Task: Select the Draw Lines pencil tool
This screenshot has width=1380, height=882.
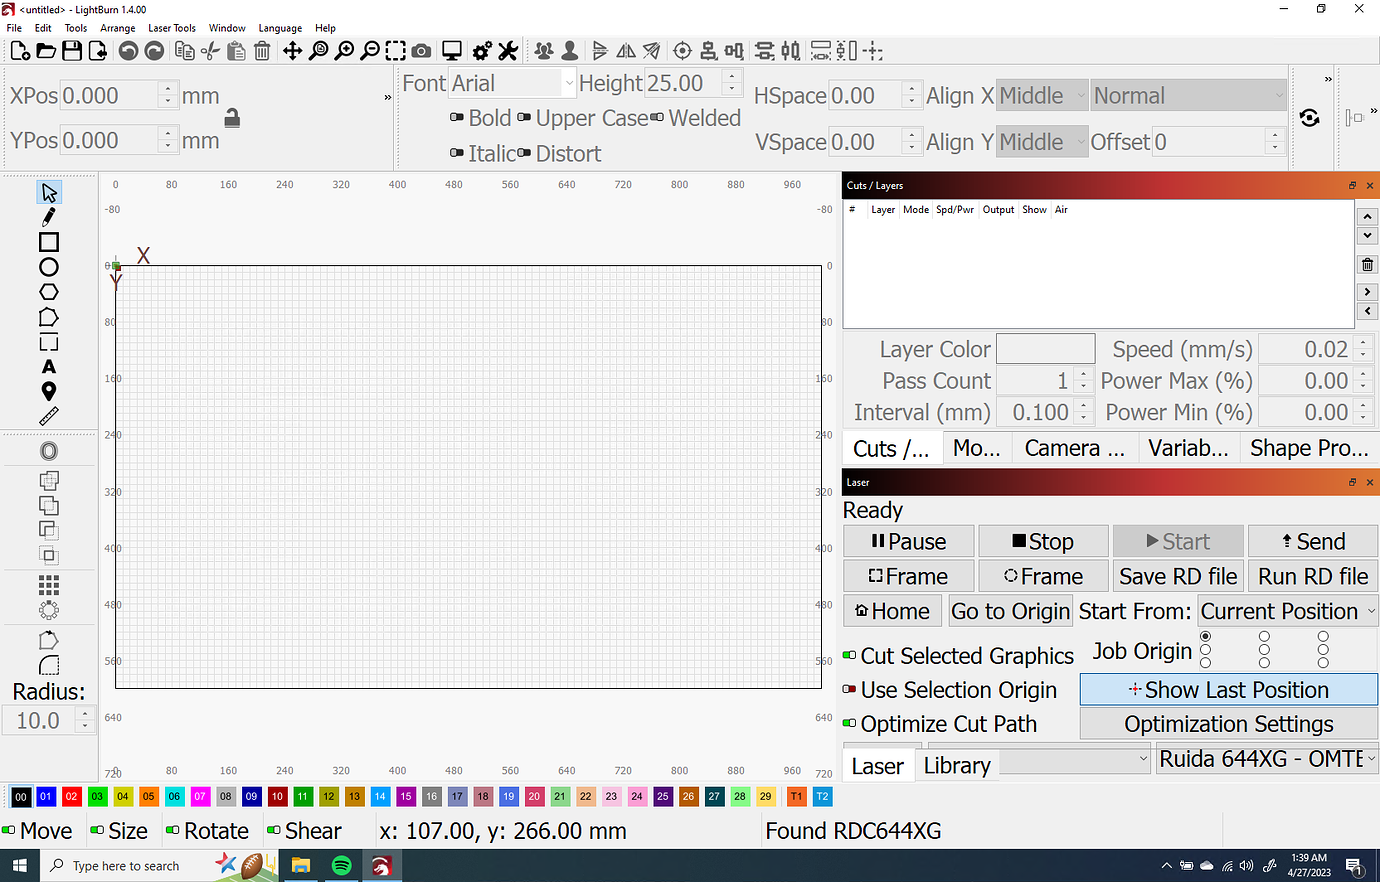Action: click(x=48, y=217)
